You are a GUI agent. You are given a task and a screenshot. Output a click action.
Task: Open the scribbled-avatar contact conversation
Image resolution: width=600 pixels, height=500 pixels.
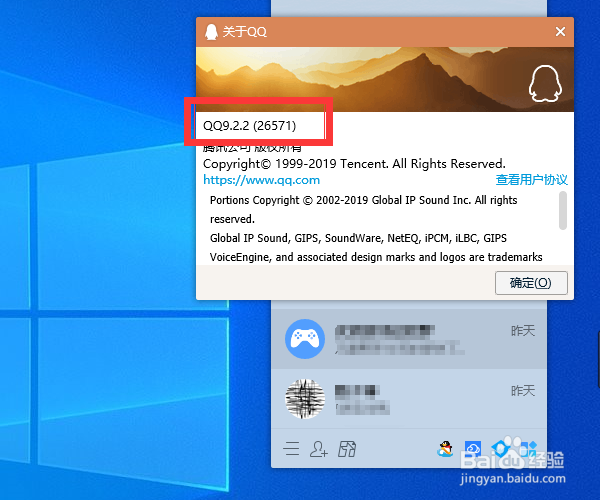pyautogui.click(x=409, y=399)
